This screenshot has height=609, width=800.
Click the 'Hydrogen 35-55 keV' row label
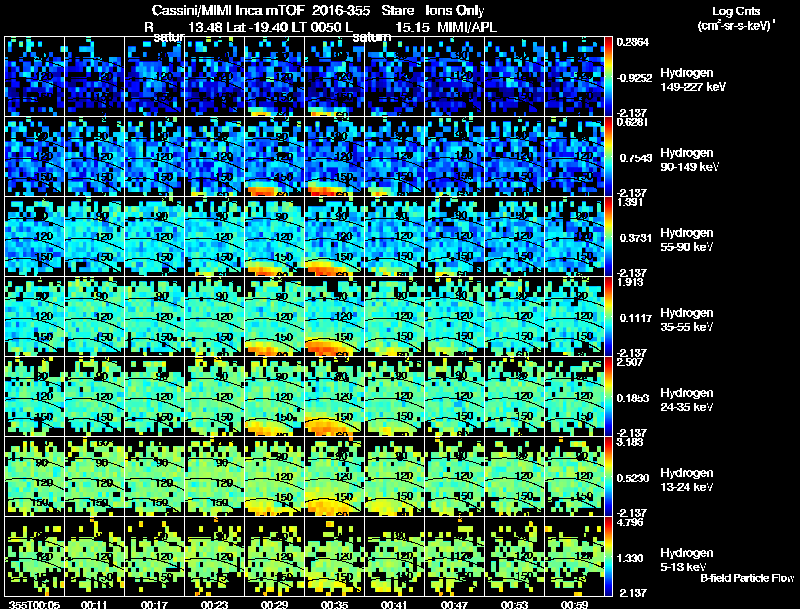click(687, 320)
